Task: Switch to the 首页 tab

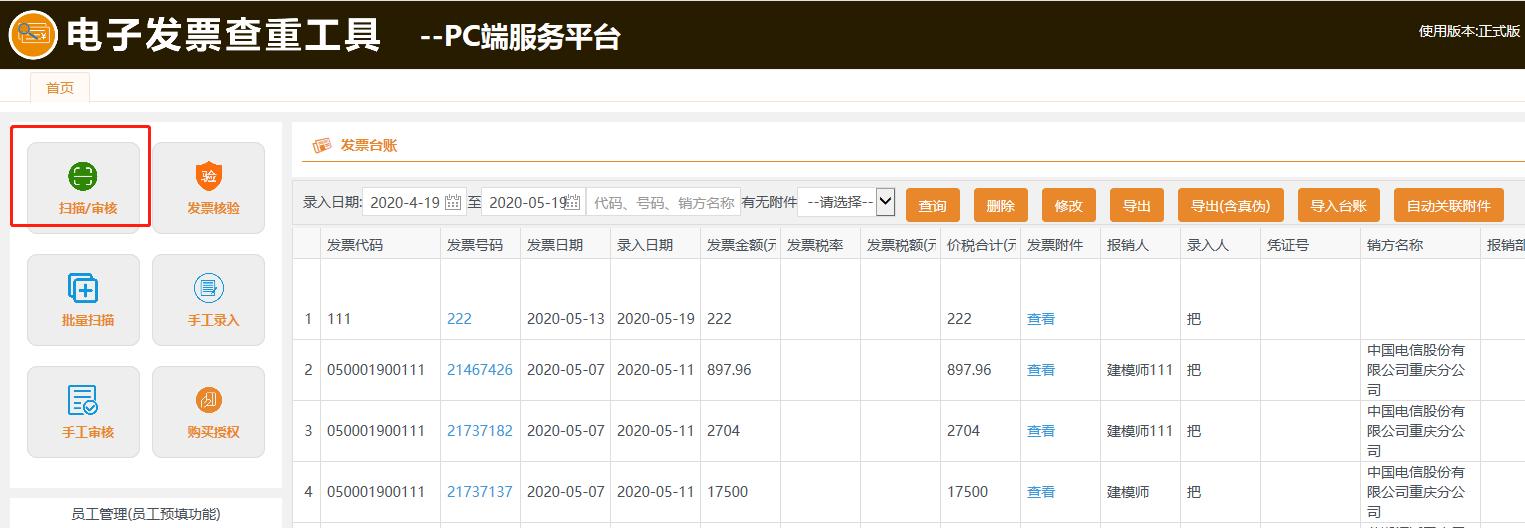Action: pyautogui.click(x=60, y=88)
